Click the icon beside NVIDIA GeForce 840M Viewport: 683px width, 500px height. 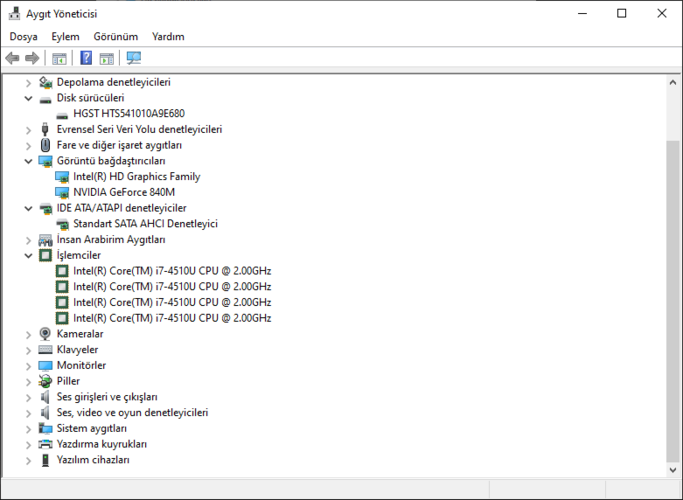pos(62,193)
